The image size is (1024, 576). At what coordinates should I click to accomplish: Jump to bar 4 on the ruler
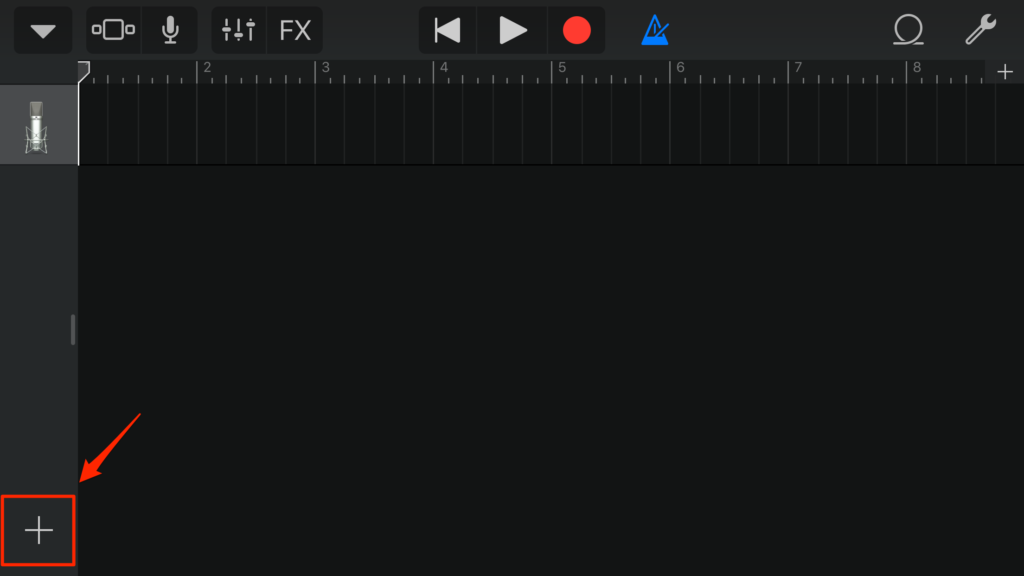(443, 67)
